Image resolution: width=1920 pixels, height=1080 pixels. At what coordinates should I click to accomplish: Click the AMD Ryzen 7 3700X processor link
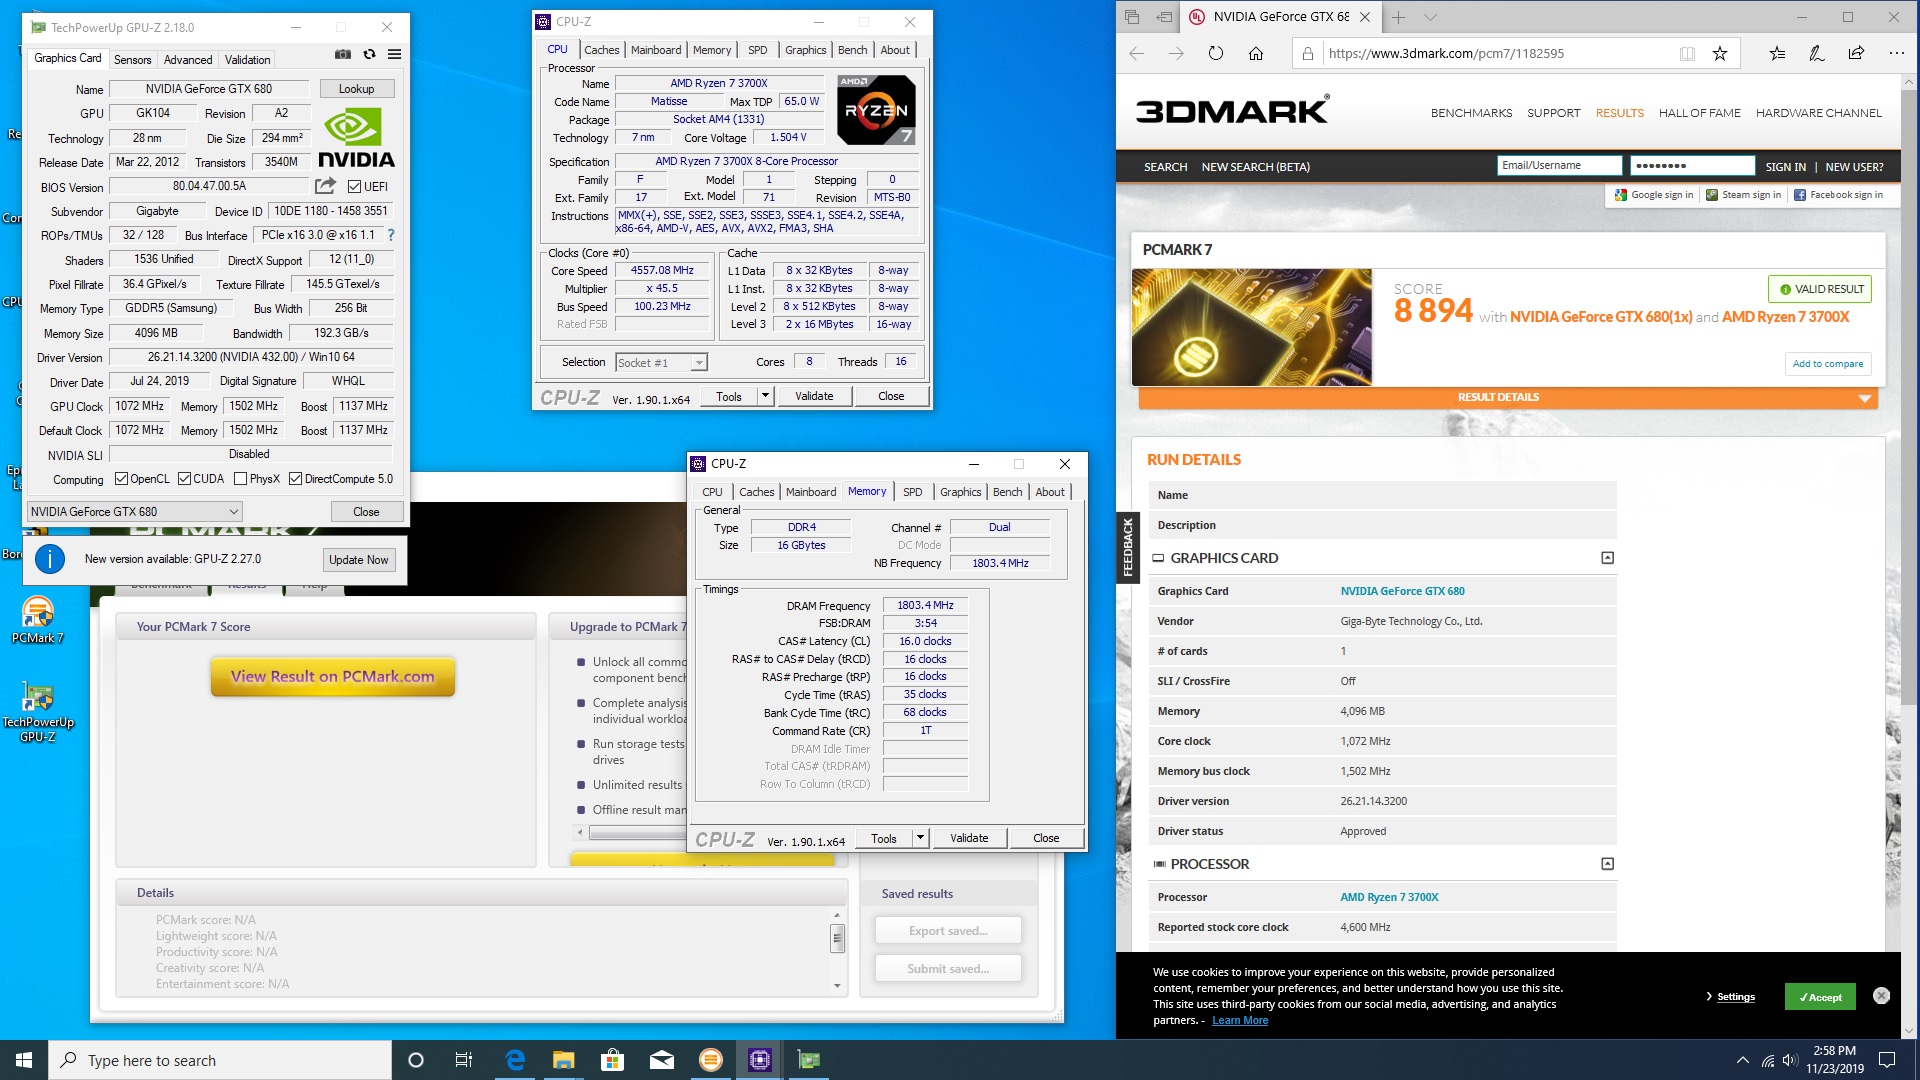[x=1389, y=897]
